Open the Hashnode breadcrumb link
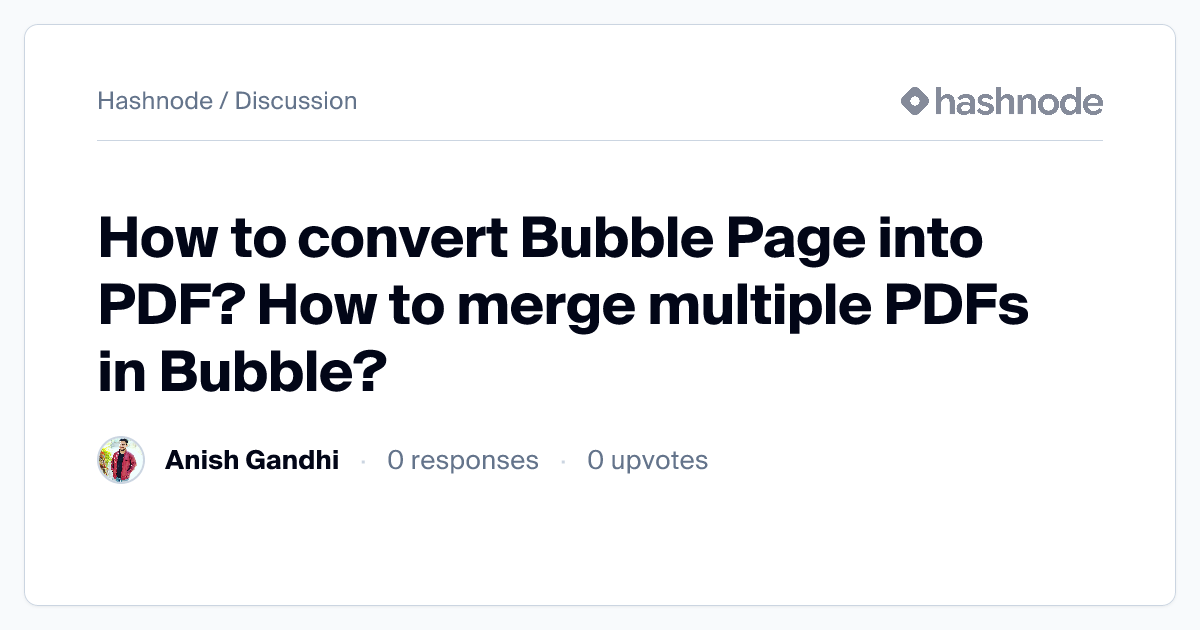 (x=154, y=101)
